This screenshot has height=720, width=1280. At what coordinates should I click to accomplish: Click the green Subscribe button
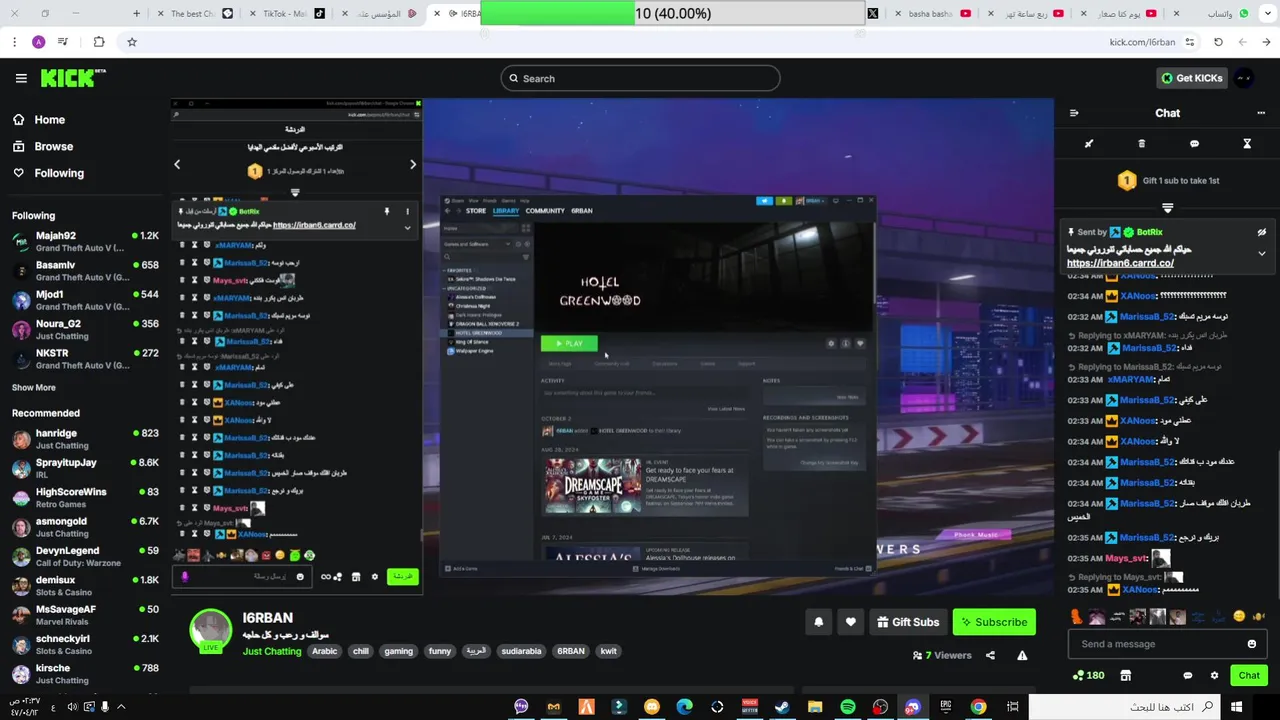pyautogui.click(x=994, y=622)
